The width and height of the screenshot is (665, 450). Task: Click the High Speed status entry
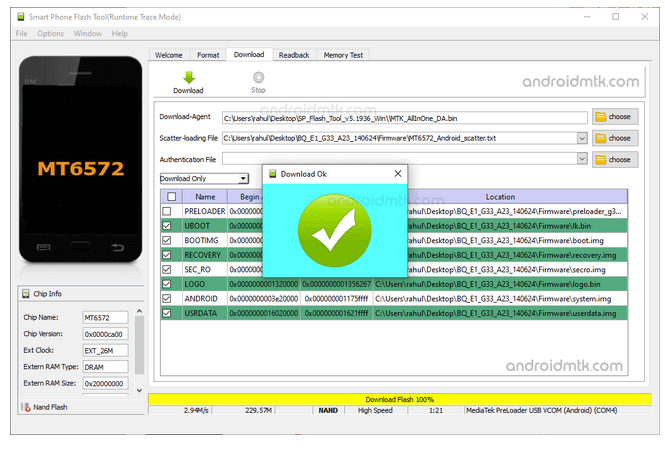coord(375,411)
